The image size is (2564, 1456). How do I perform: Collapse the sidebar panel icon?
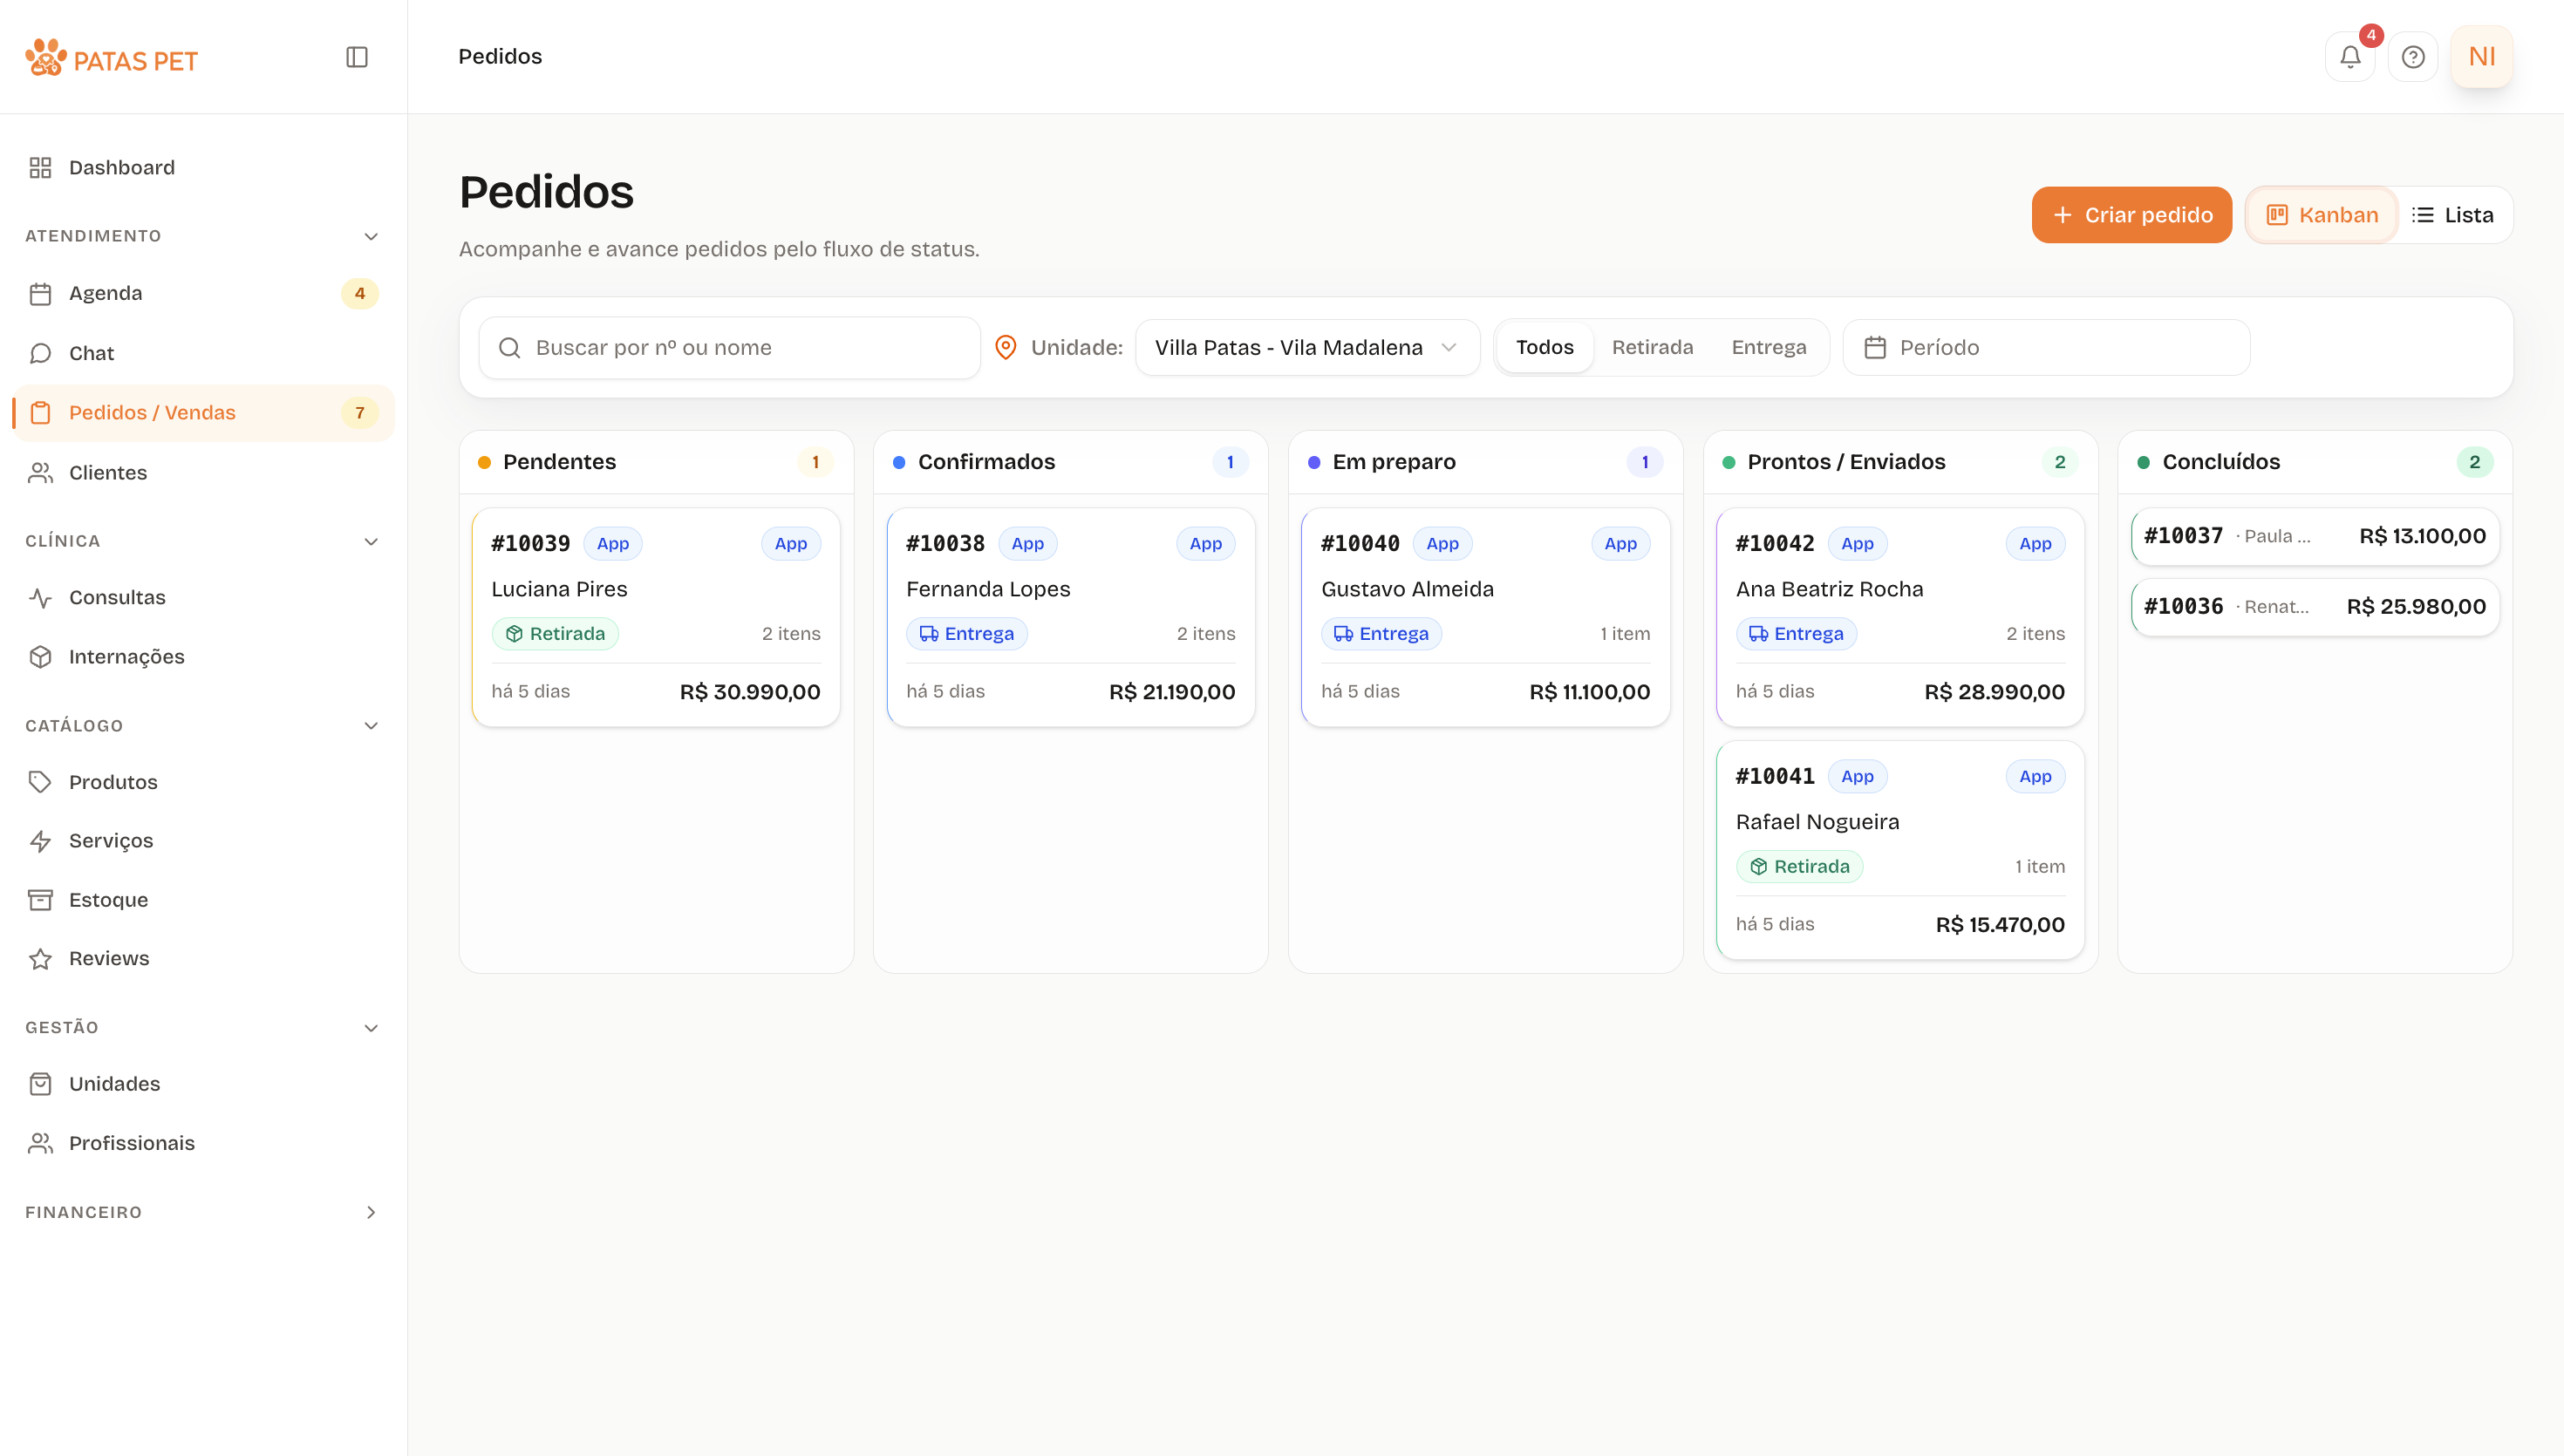357,57
